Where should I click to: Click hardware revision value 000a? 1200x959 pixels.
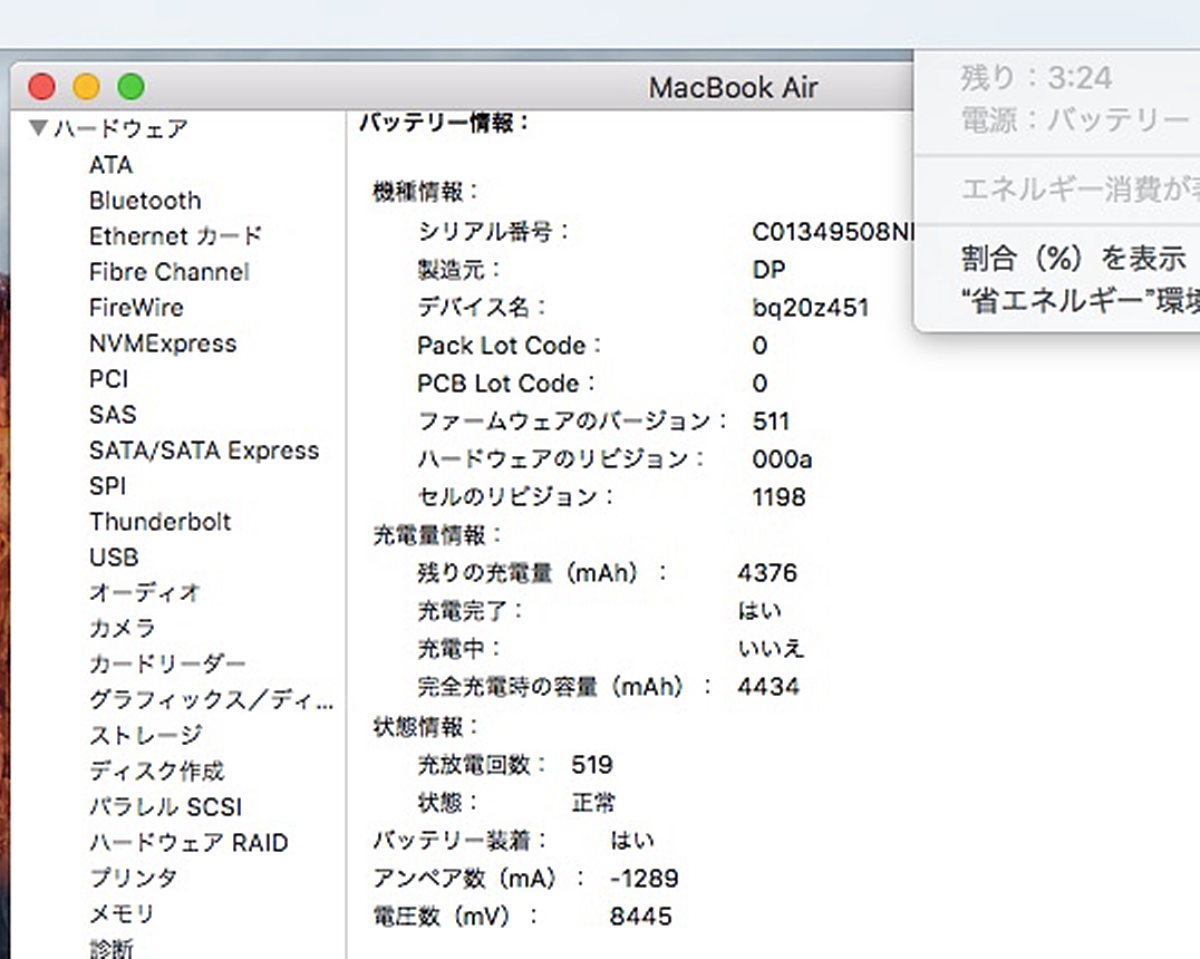click(x=782, y=459)
